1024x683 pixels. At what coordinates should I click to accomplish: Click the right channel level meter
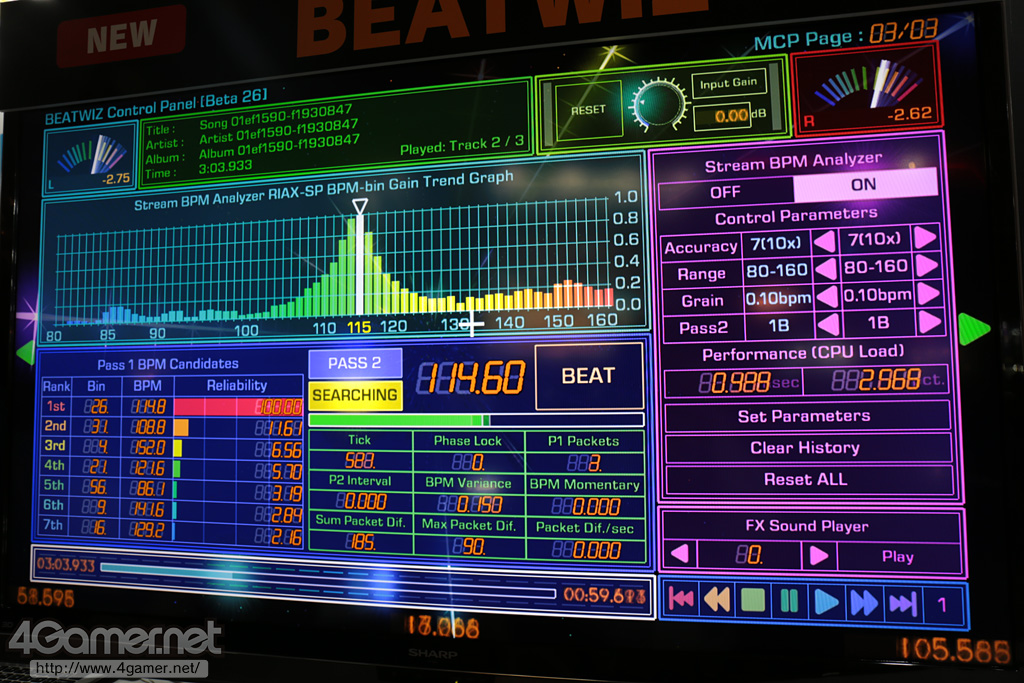click(869, 91)
